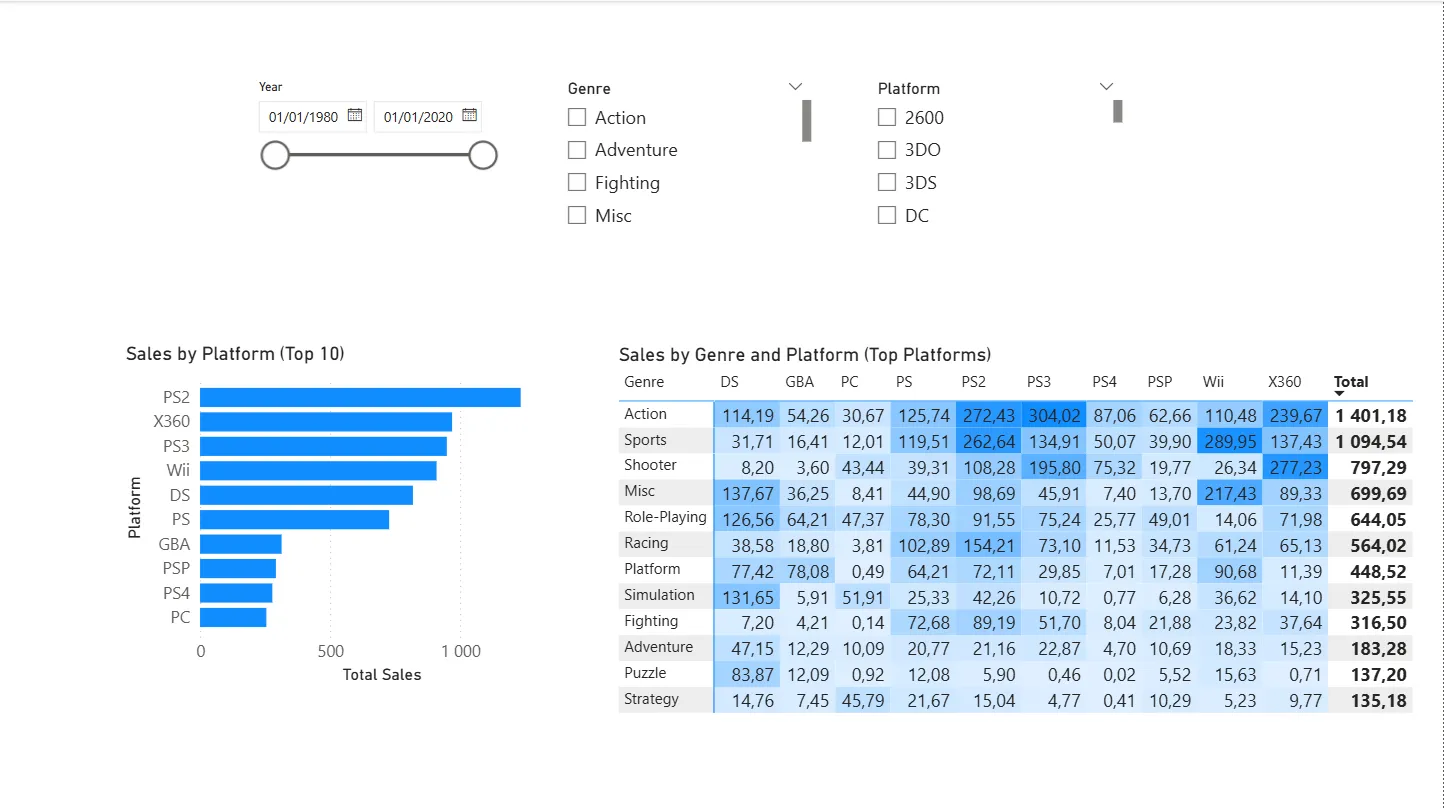1444x809 pixels.
Task: Click the 217,43 Misc Wii cell
Action: click(1229, 493)
